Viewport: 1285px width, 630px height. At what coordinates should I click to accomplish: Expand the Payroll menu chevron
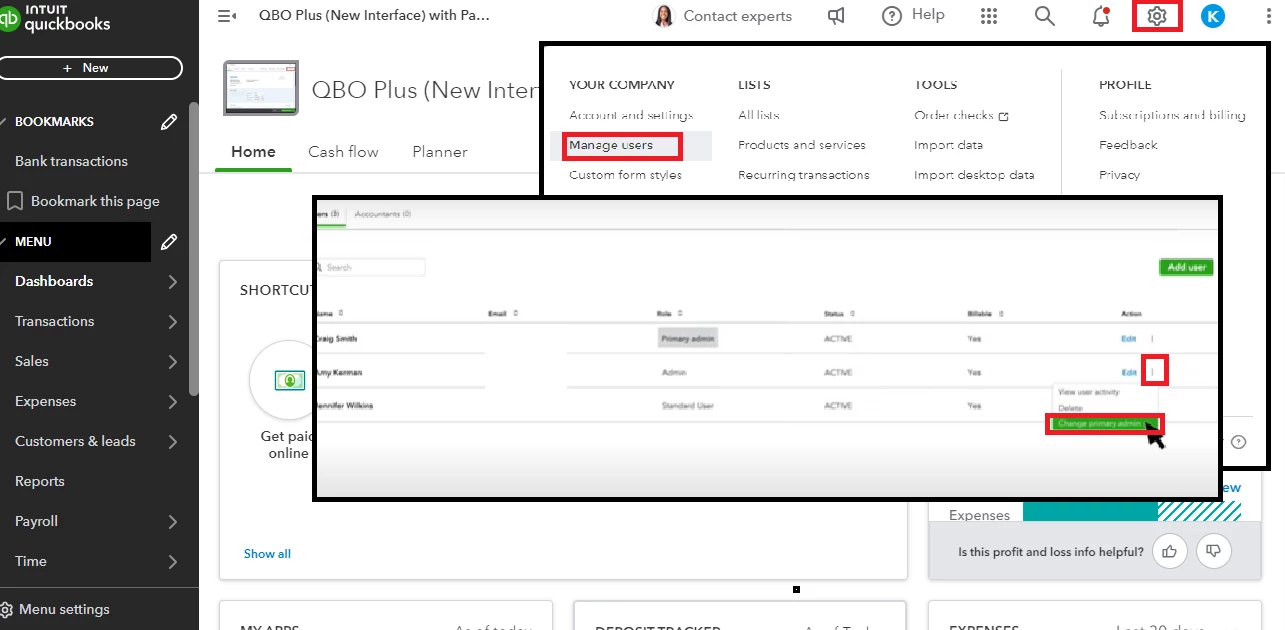pos(173,521)
